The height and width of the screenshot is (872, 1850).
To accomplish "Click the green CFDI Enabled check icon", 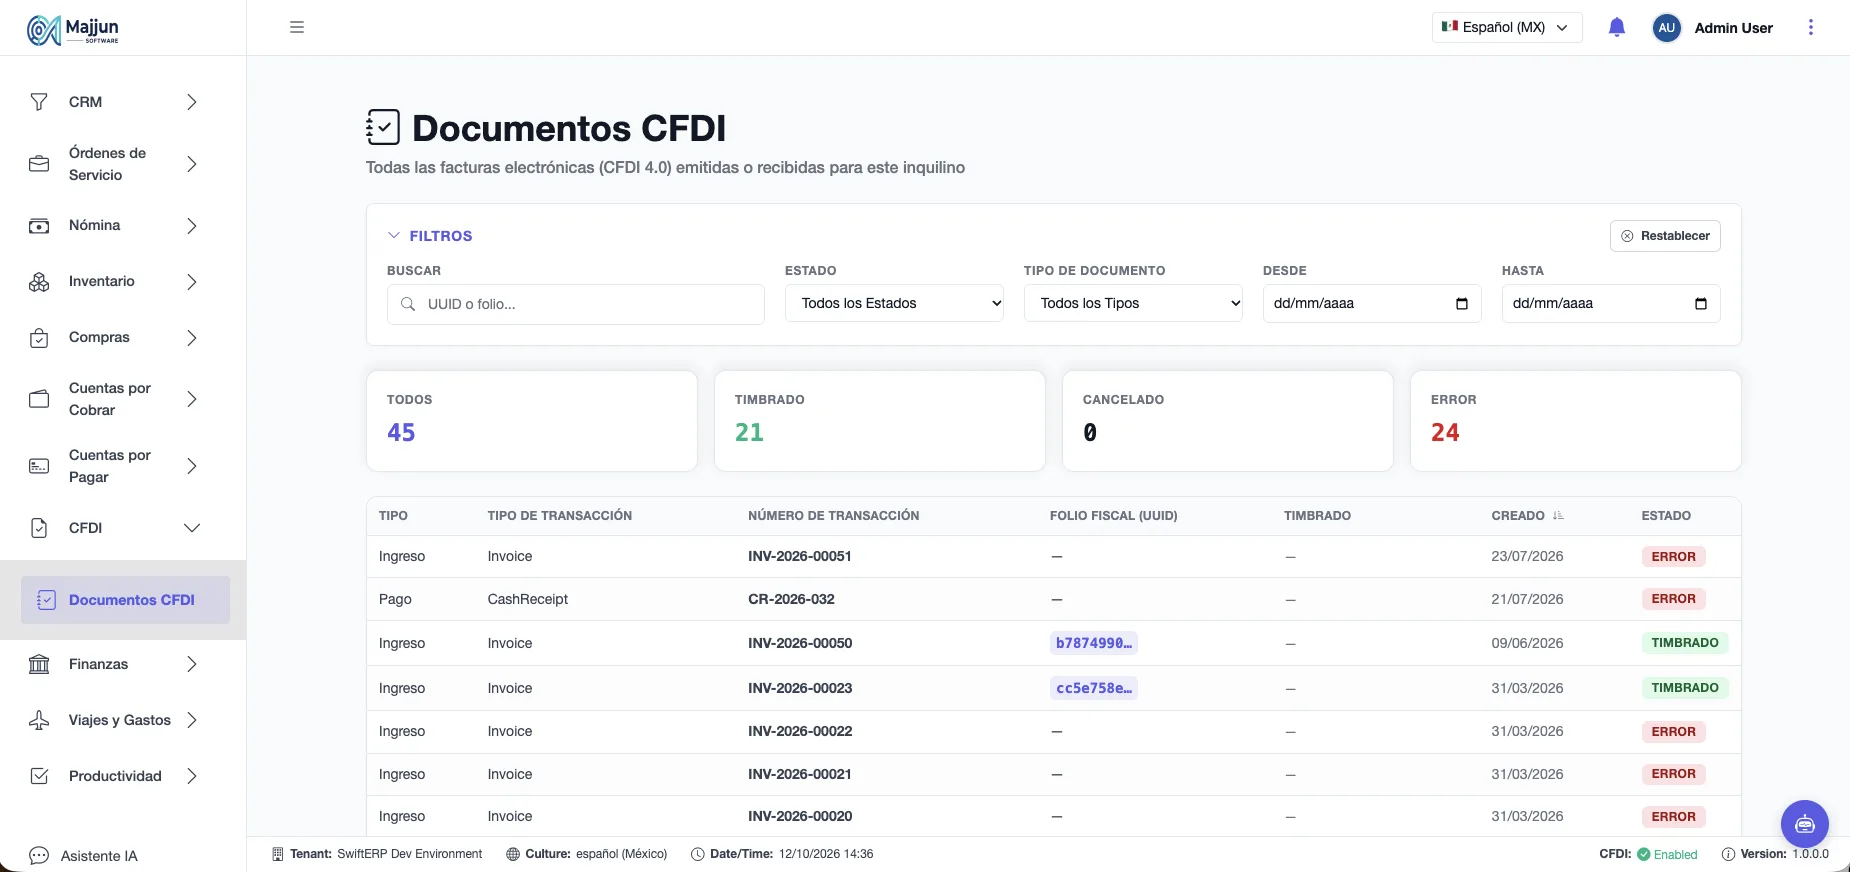I will click(x=1644, y=854).
